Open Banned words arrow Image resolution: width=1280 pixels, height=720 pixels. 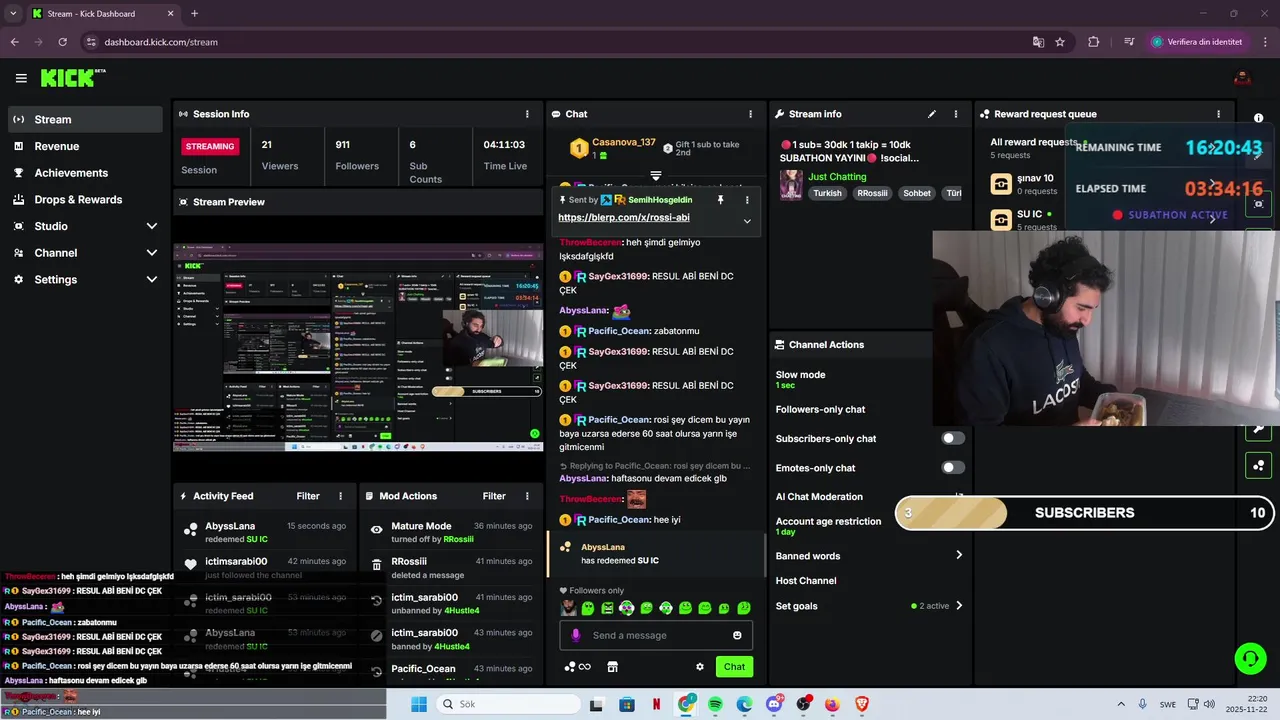click(958, 555)
